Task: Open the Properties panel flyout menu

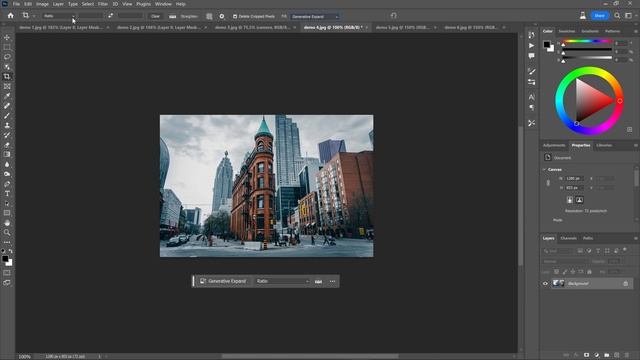Action: 636,145
